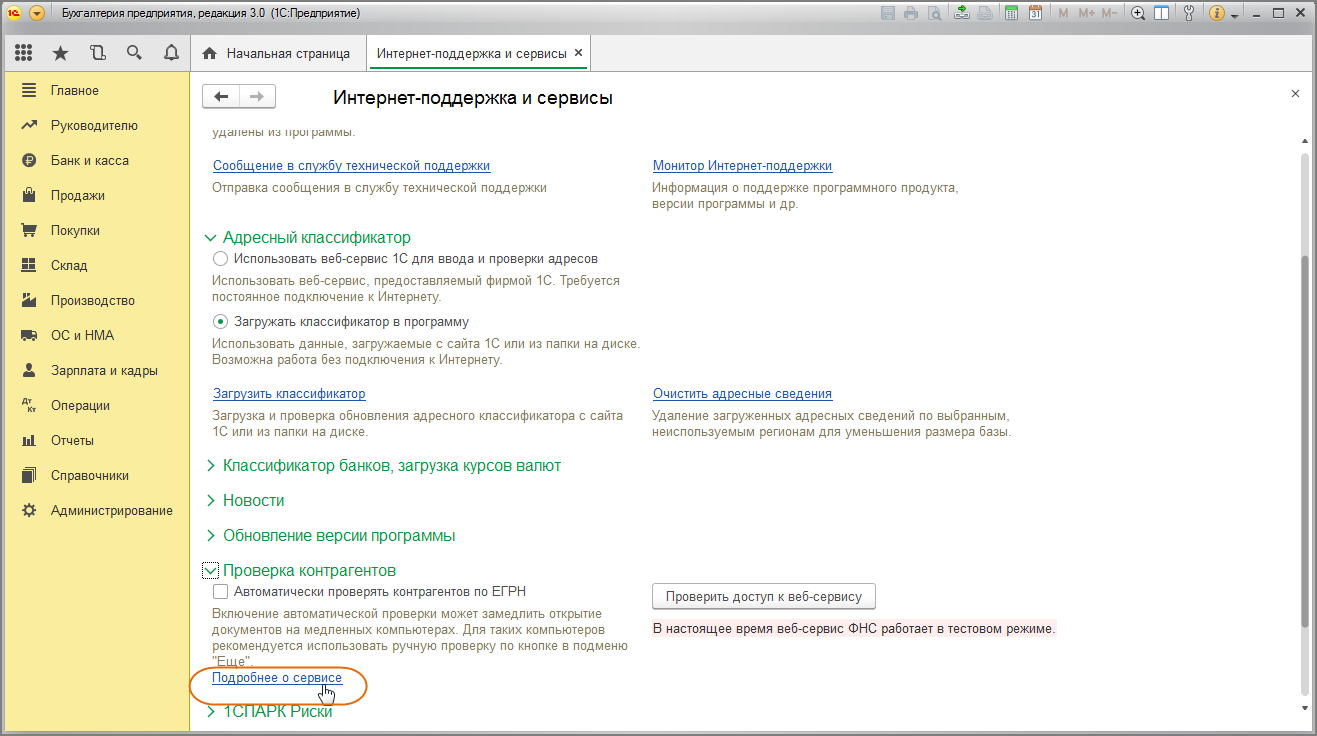Click the M- memory button

coord(1109,14)
